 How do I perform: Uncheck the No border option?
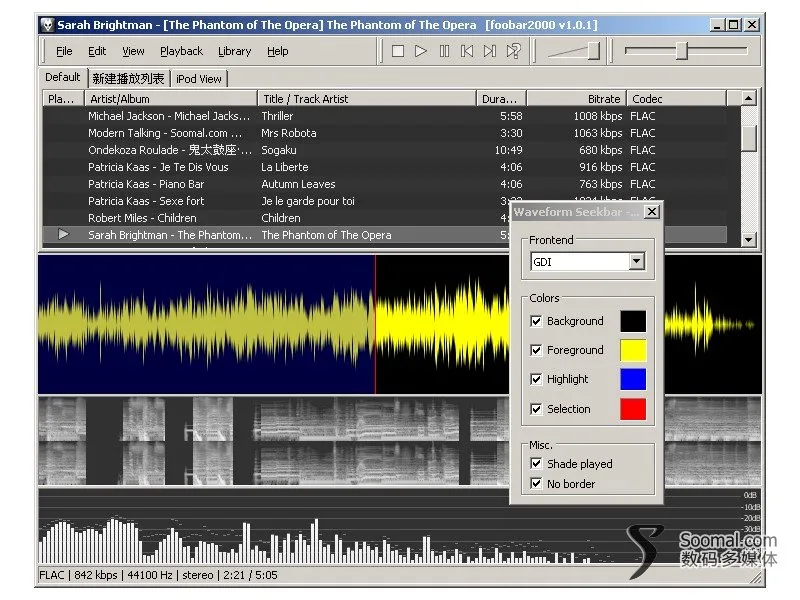coord(536,483)
